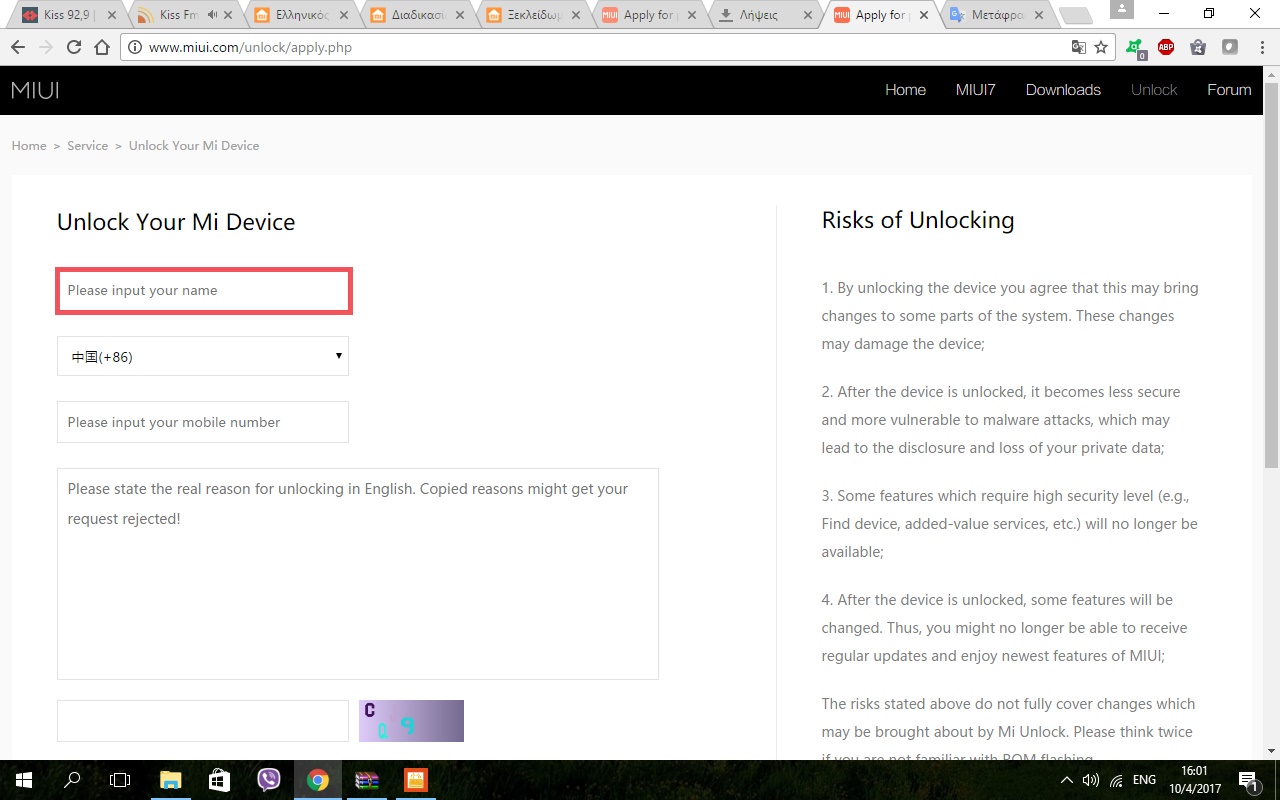Click the Service breadcrumb link
Screen dimensions: 1280x800
(x=87, y=146)
